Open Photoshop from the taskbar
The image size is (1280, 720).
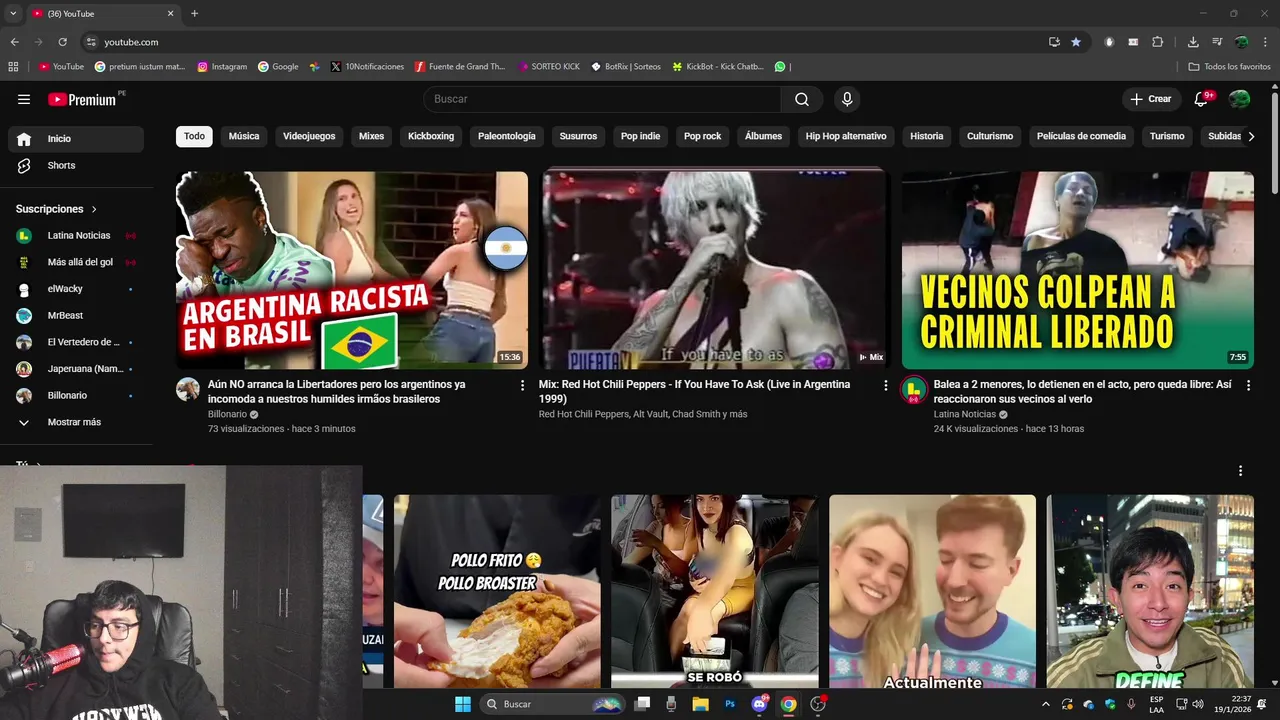point(730,704)
